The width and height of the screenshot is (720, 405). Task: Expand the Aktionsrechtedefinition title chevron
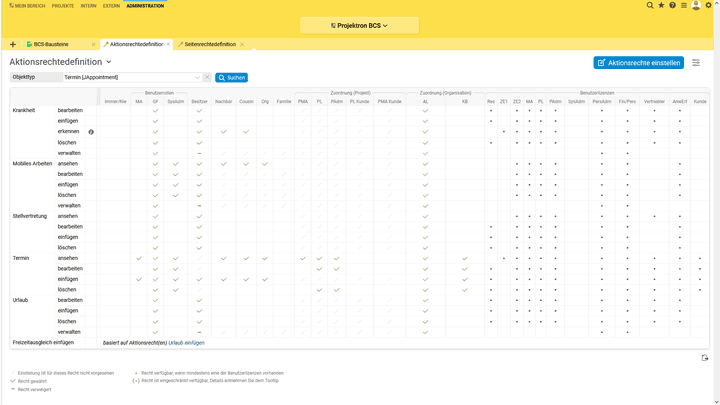(108, 62)
